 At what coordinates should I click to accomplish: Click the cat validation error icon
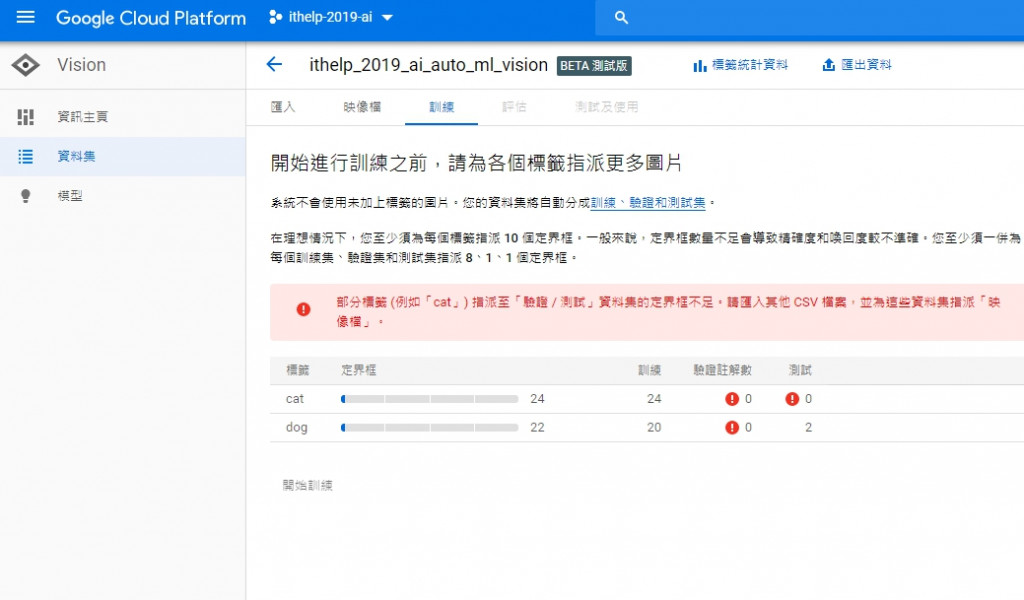pos(731,399)
